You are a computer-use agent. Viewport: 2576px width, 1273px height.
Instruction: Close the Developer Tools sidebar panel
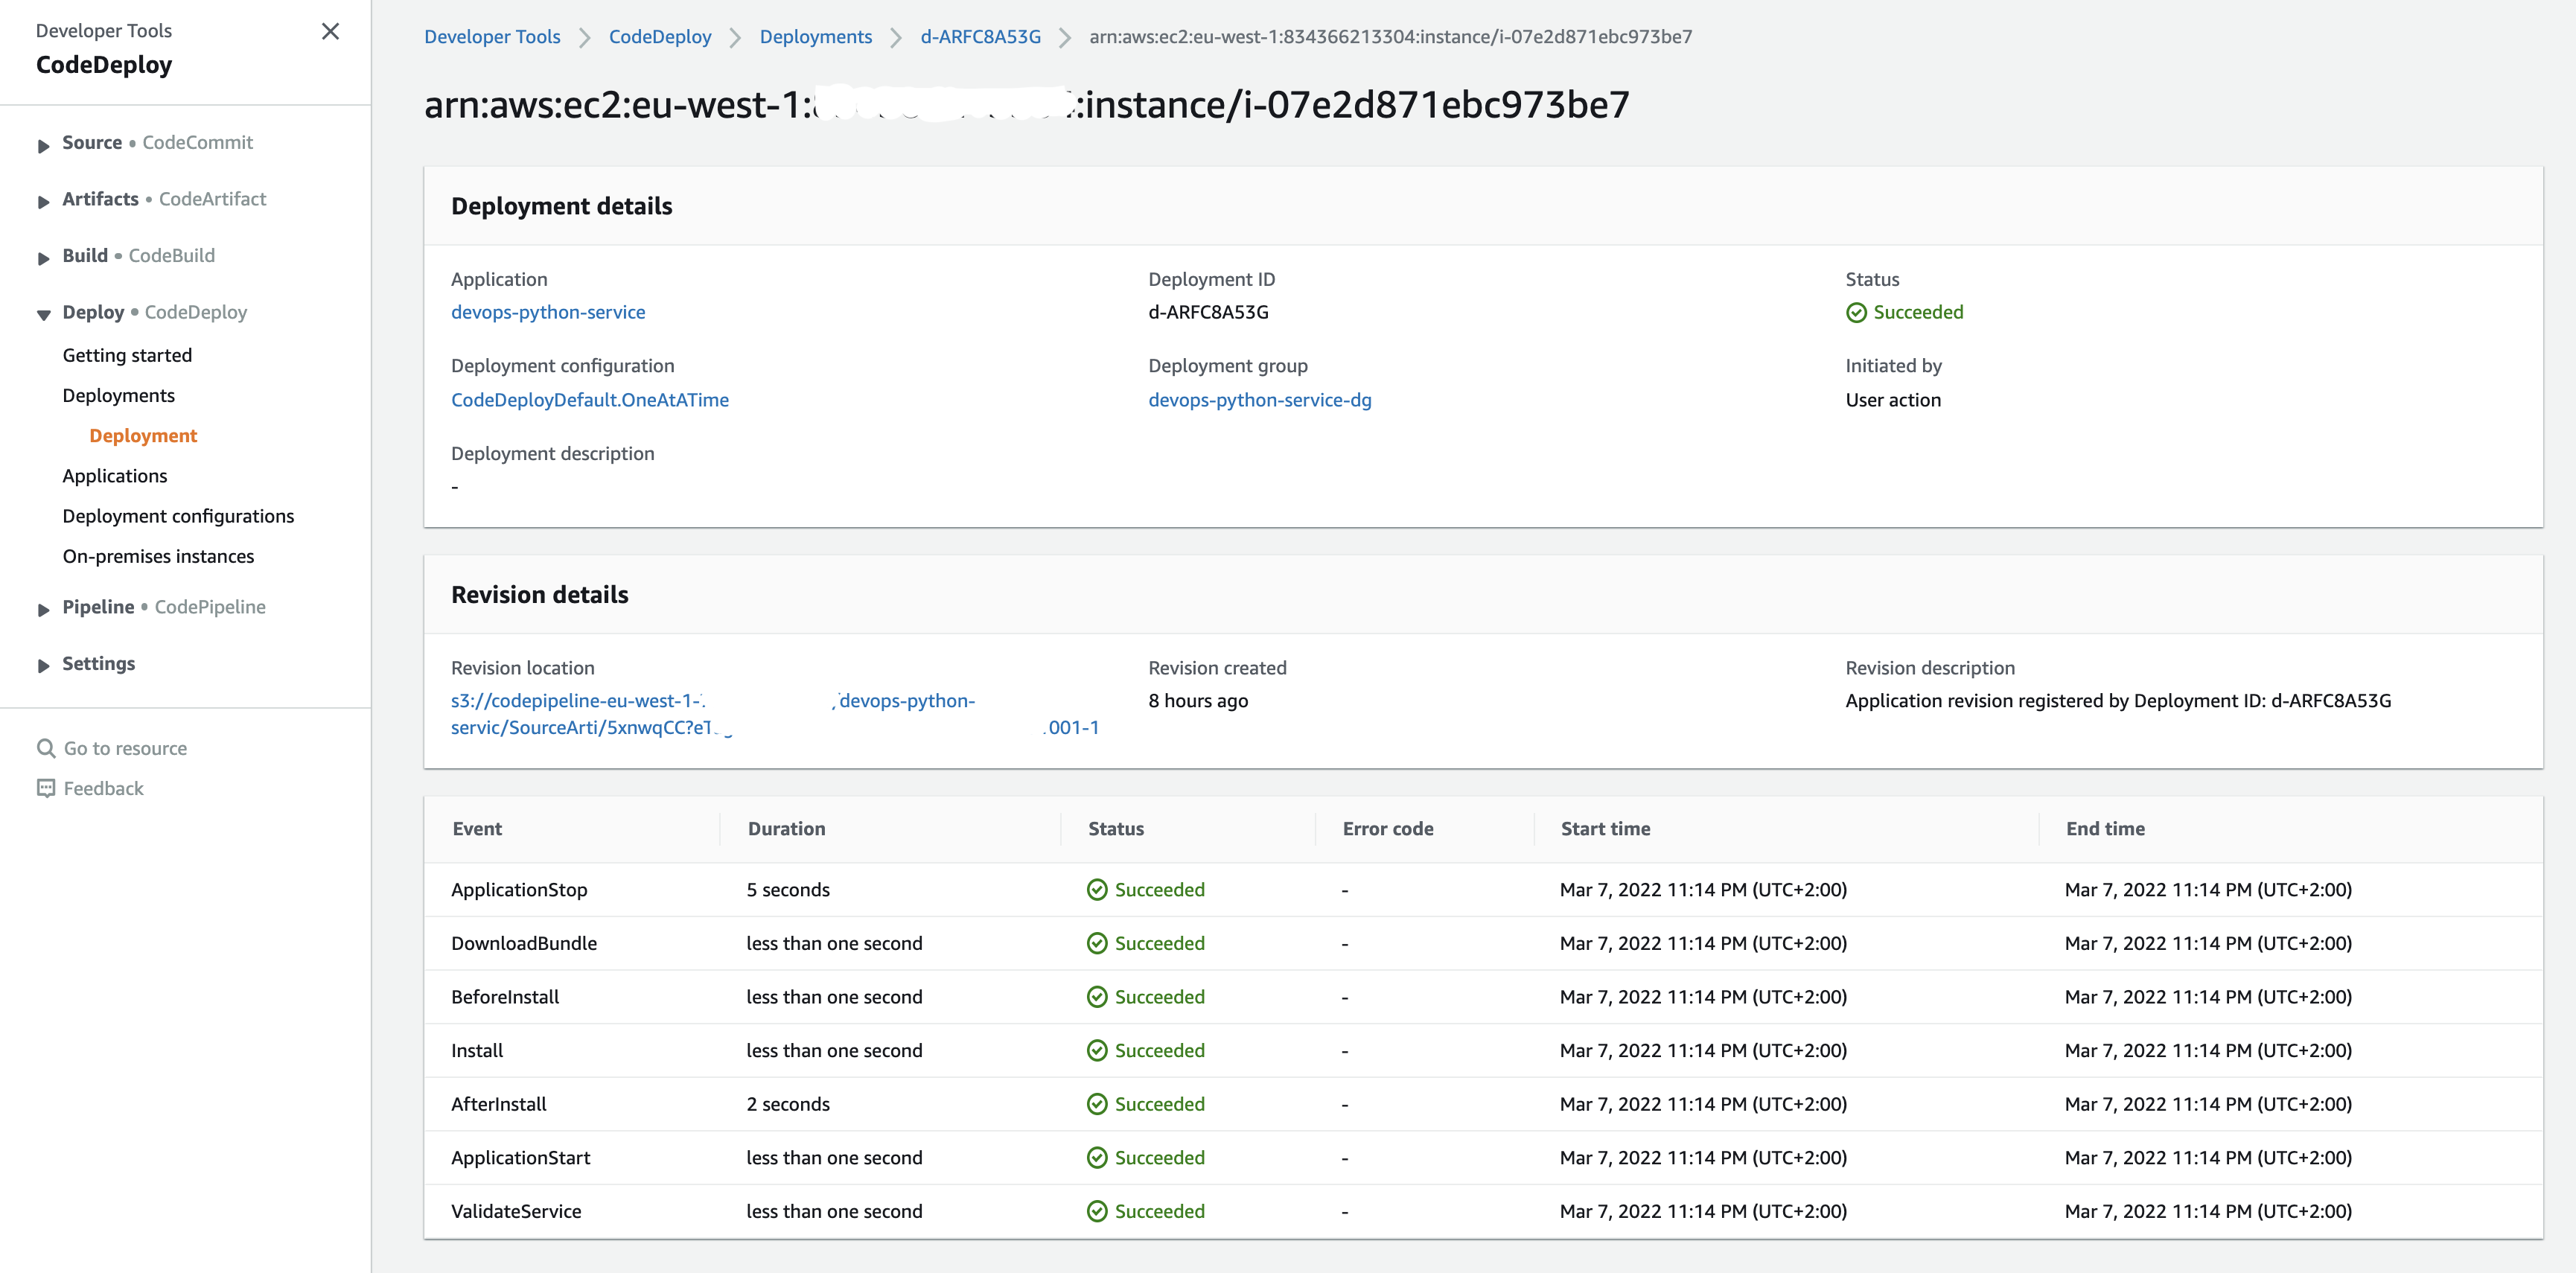pos(330,31)
